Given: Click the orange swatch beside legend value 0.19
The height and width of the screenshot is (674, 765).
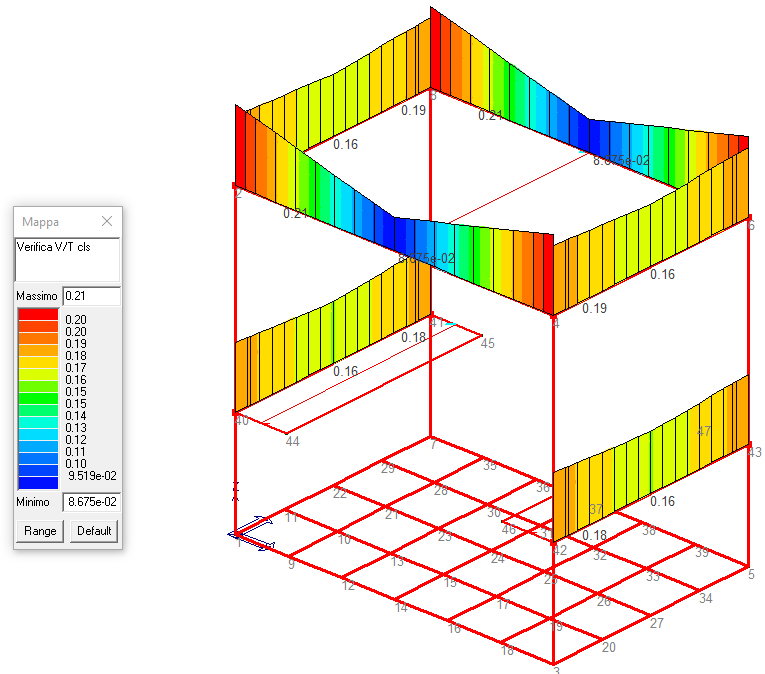Looking at the screenshot, I should (x=38, y=338).
